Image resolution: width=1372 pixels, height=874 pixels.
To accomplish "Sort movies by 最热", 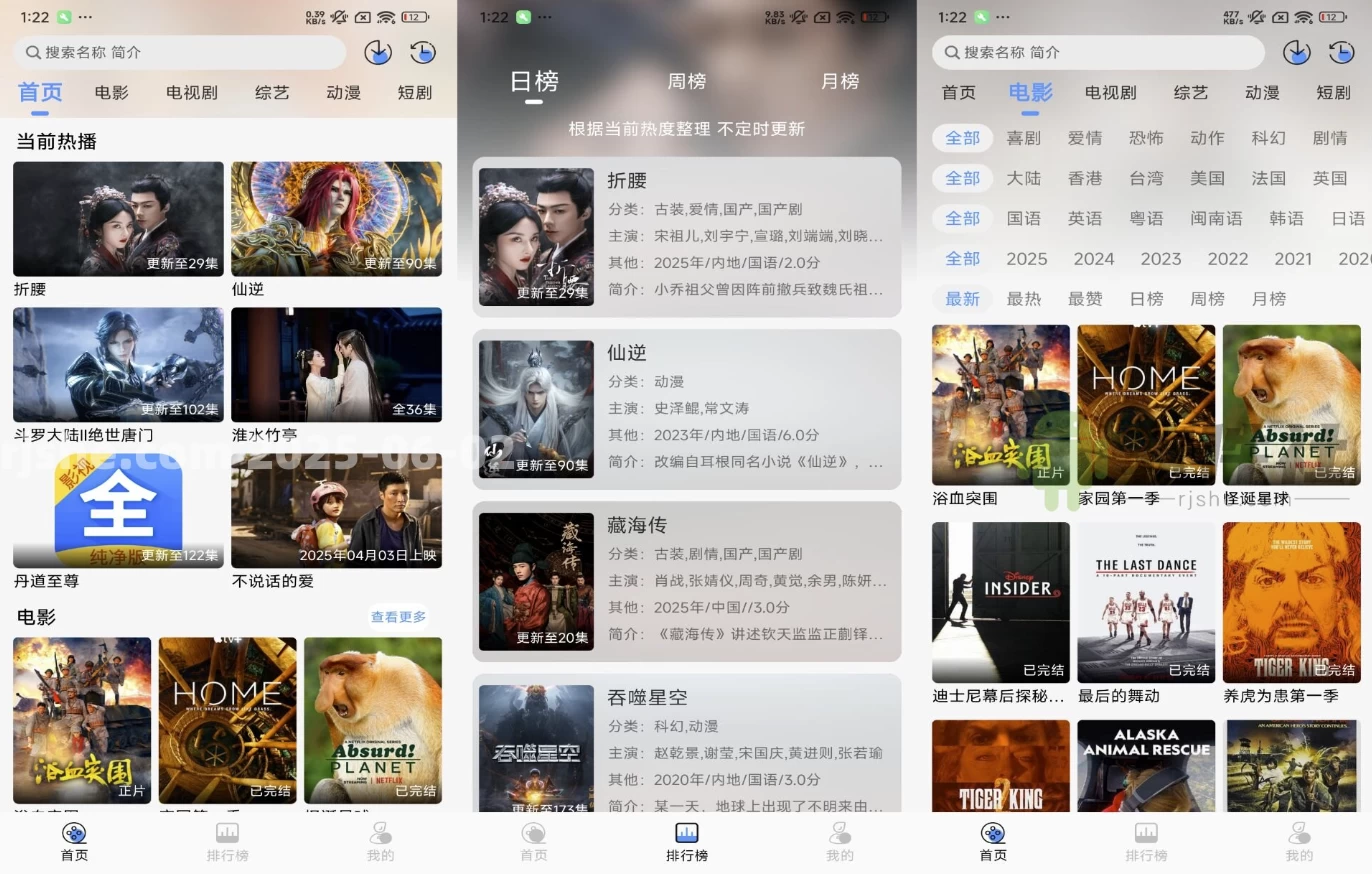I will tap(1023, 298).
